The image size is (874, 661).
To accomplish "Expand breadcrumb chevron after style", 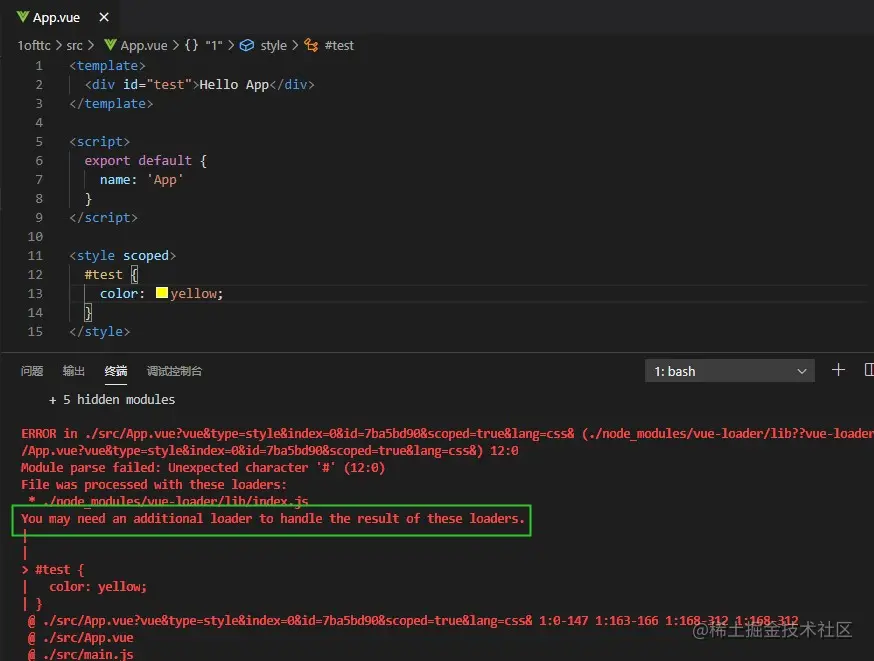I will tap(295, 45).
